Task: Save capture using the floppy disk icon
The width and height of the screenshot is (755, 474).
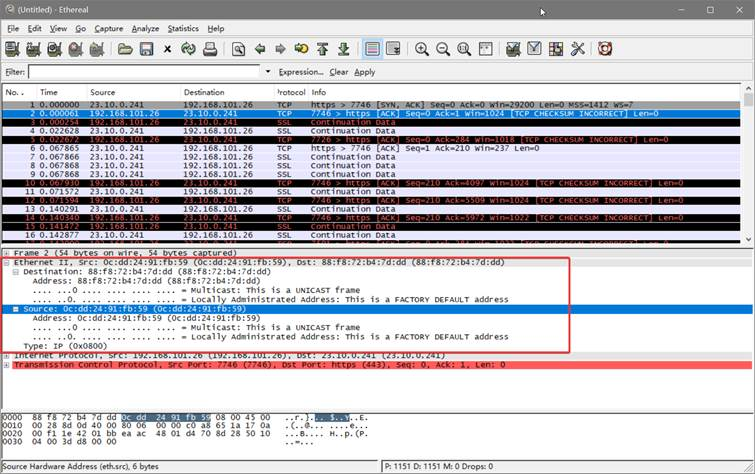Action: coord(146,49)
